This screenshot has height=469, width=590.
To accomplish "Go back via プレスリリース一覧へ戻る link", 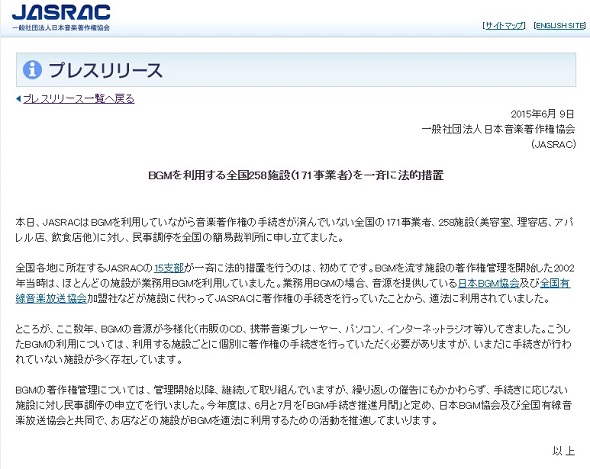I will point(79,99).
